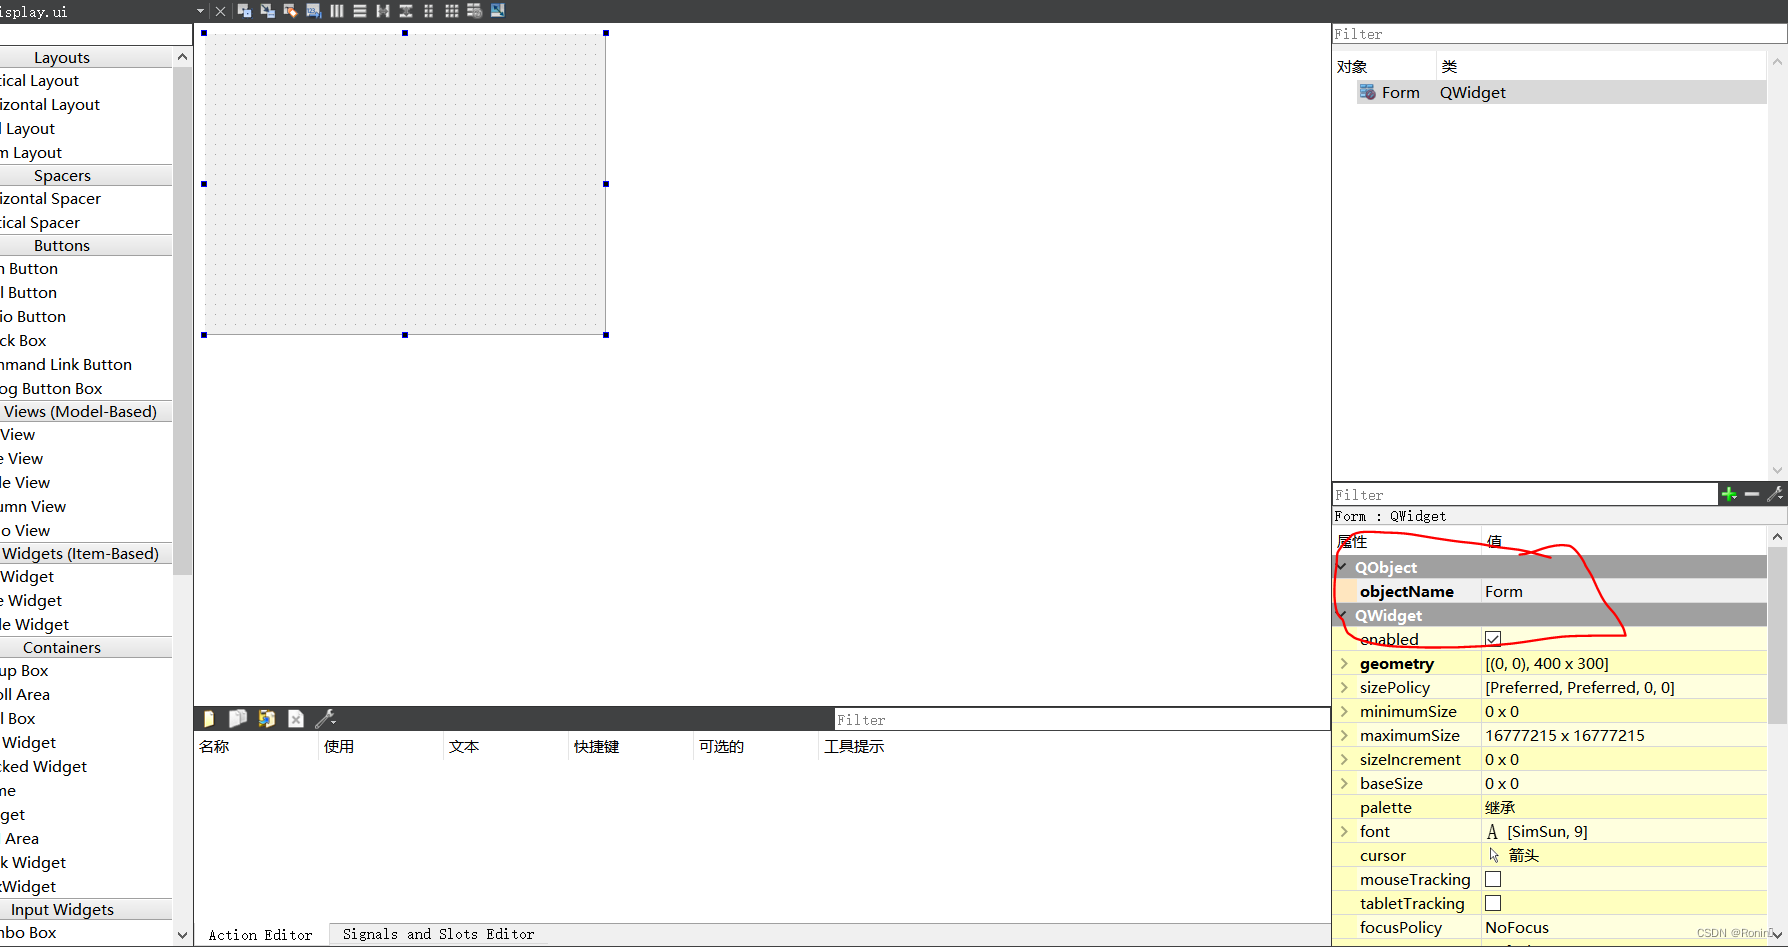Click the property editor Filter input field
This screenshot has height=947, width=1788.
point(1520,494)
